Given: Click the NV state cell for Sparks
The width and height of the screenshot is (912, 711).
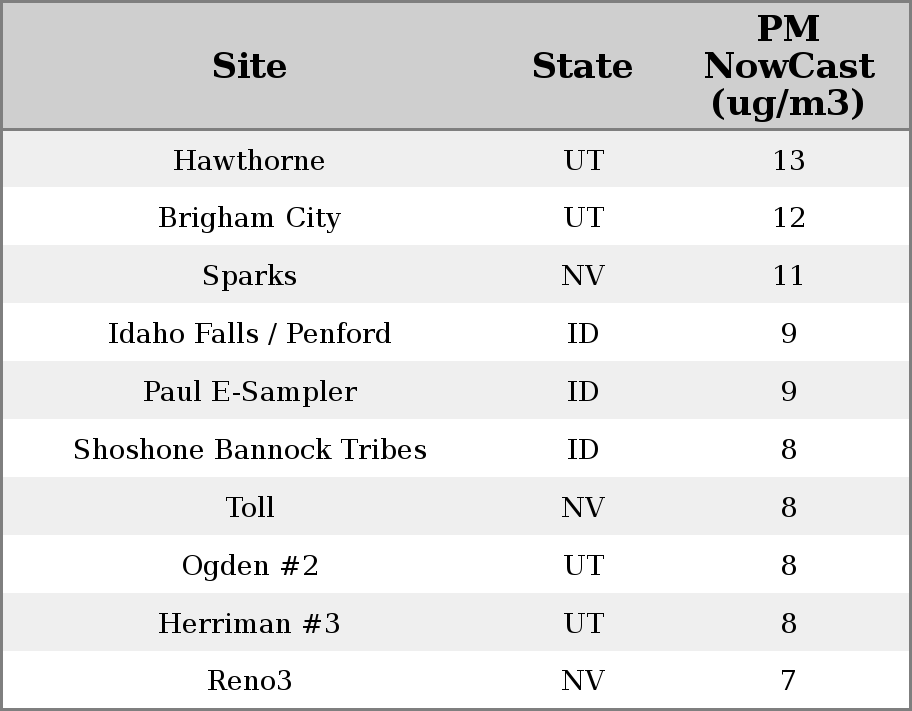Looking at the screenshot, I should point(582,276).
